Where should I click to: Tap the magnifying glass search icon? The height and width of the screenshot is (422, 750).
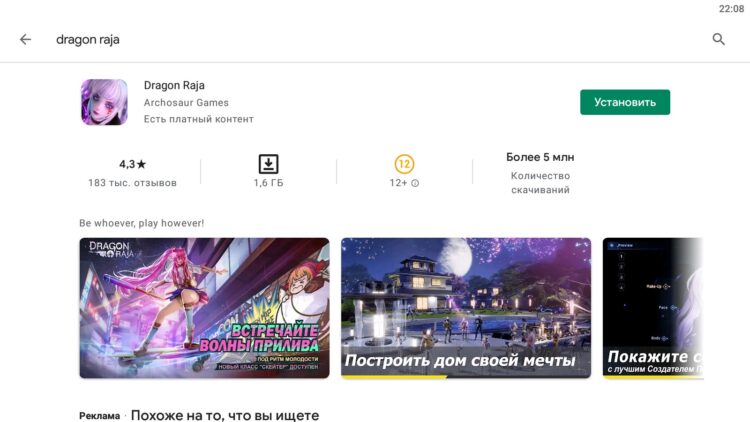pos(718,39)
